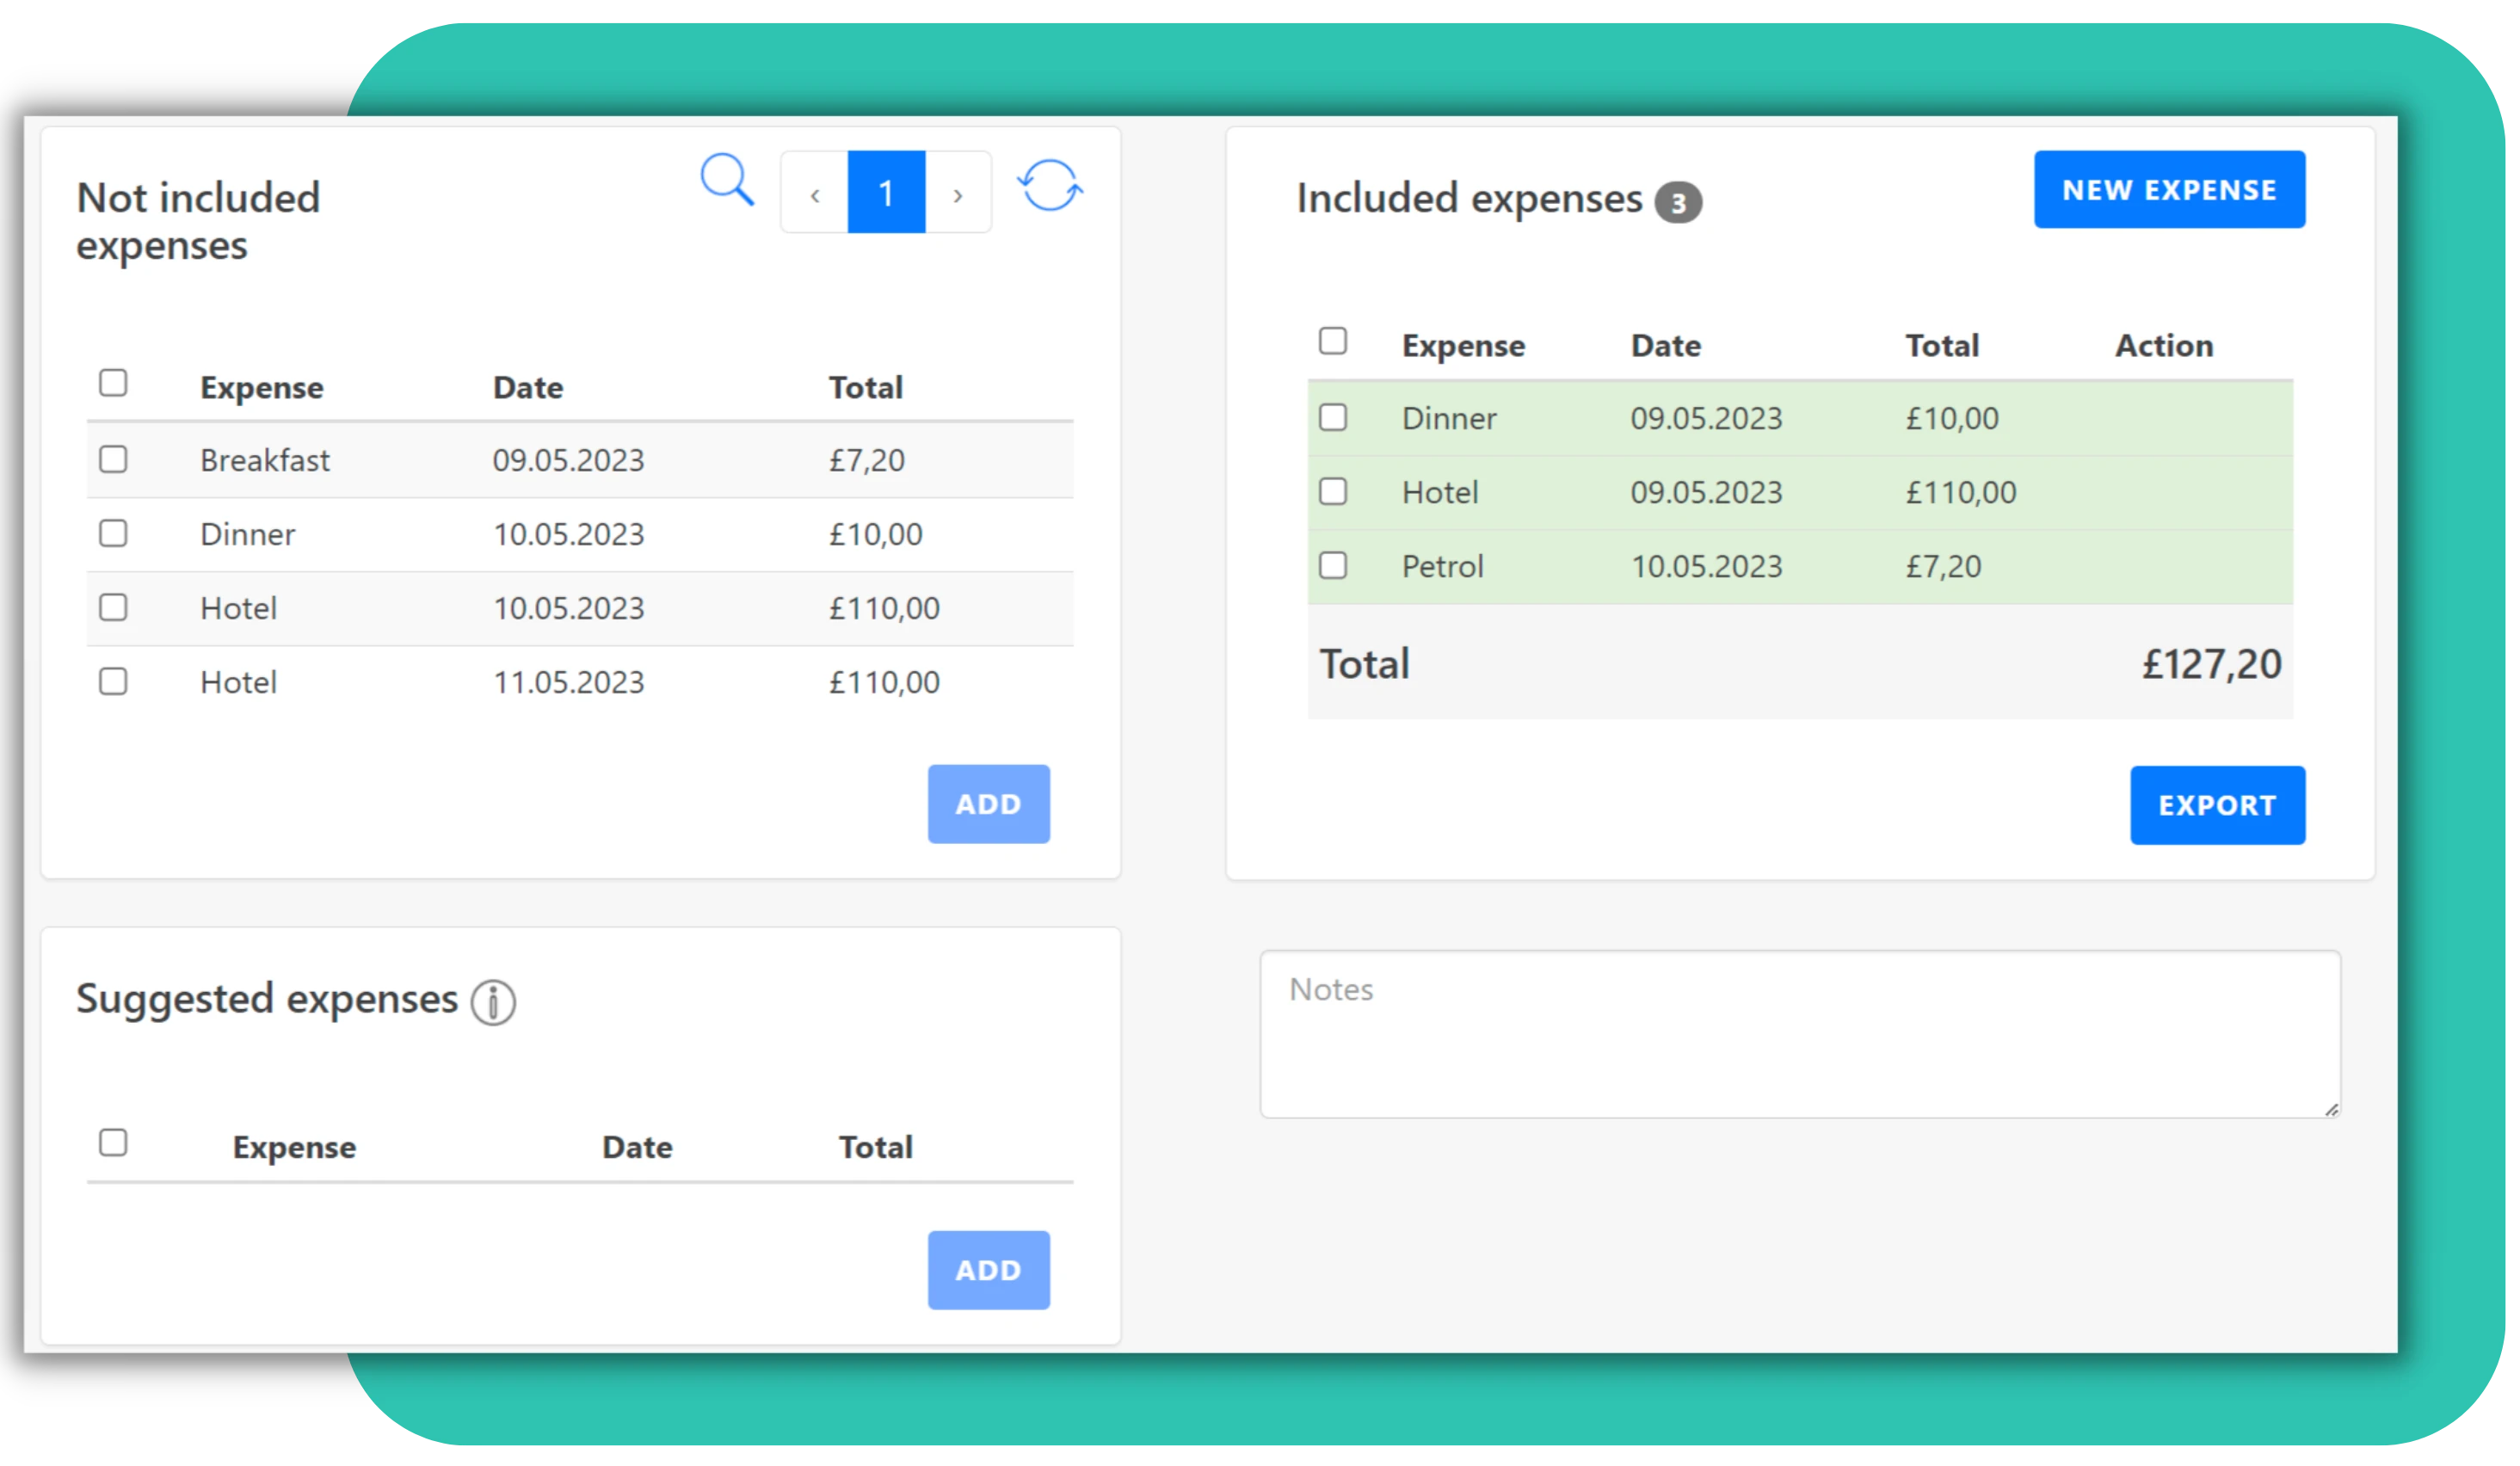Click the included Hotel £110,00 amount
This screenshot has width=2520, height=1466.
pyautogui.click(x=1961, y=492)
